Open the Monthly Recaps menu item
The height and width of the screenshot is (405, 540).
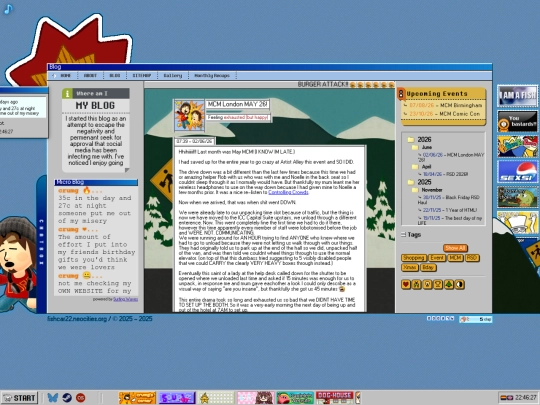(212, 75)
